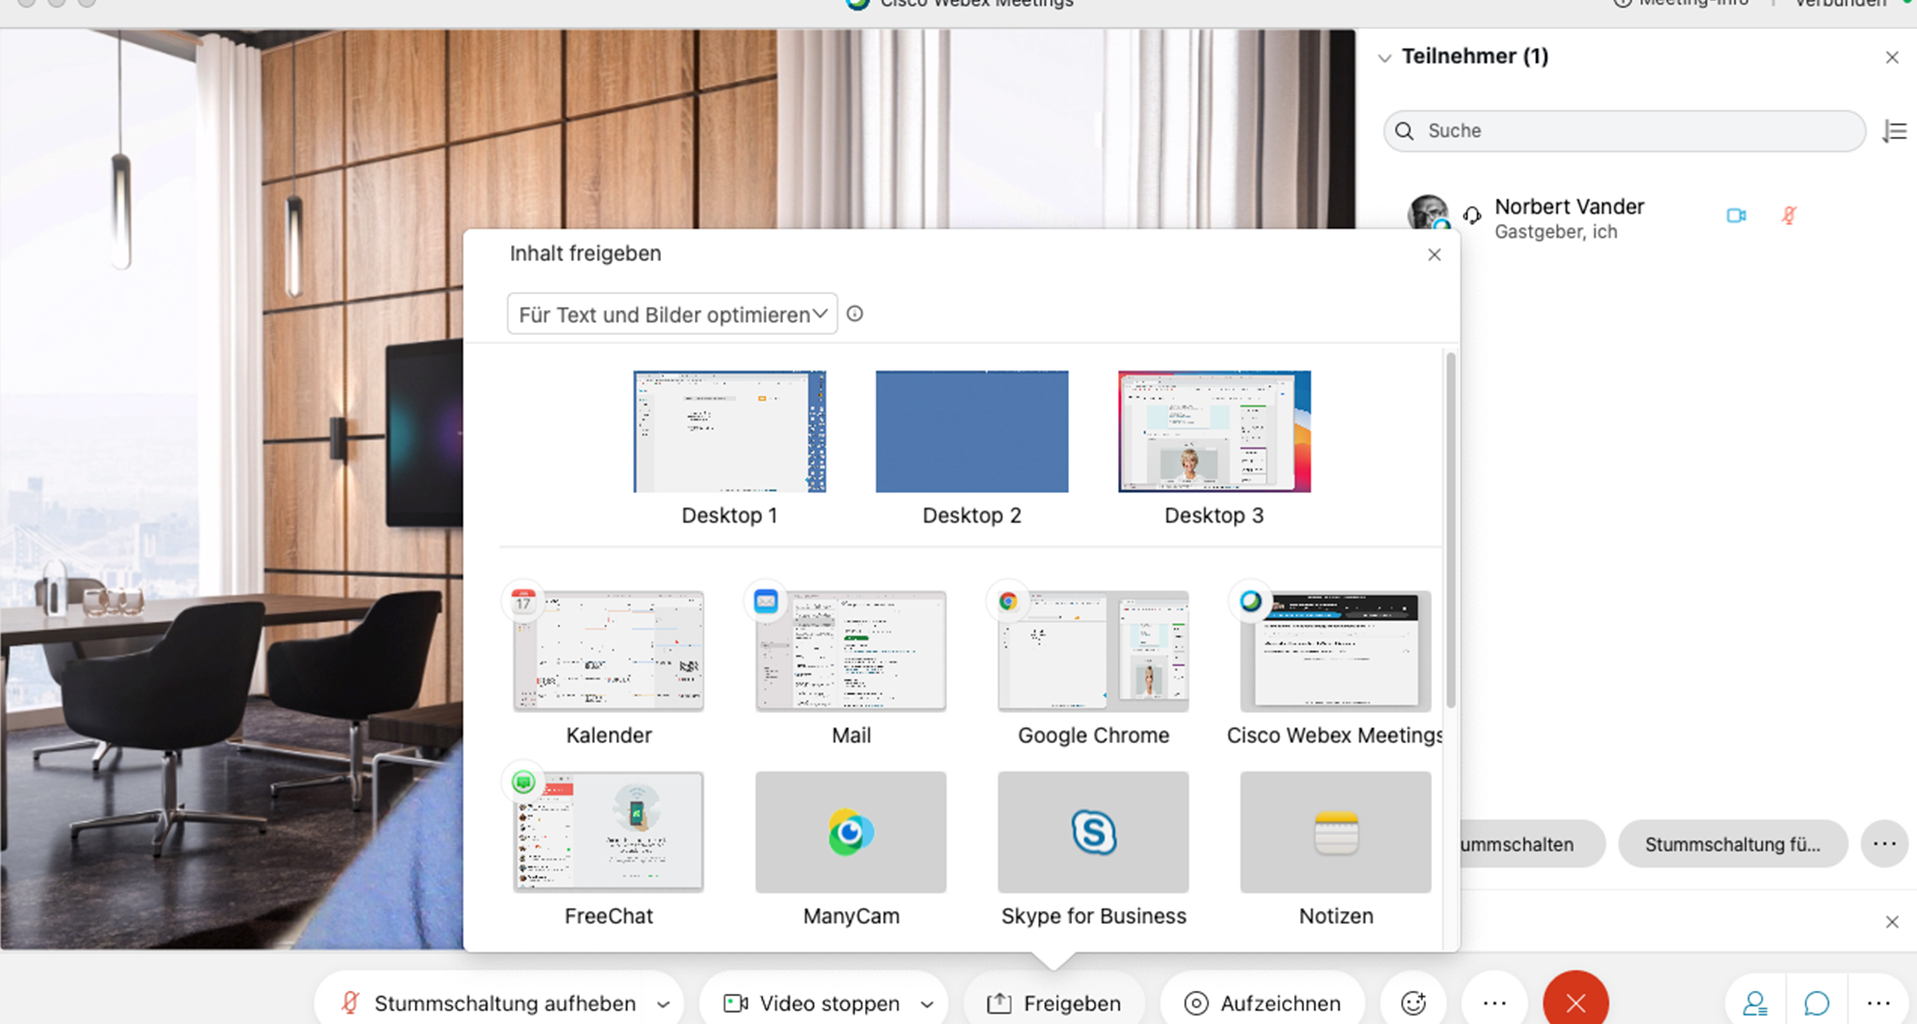This screenshot has height=1024, width=1917.
Task: Select the Skype for Business icon
Action: click(x=1093, y=831)
